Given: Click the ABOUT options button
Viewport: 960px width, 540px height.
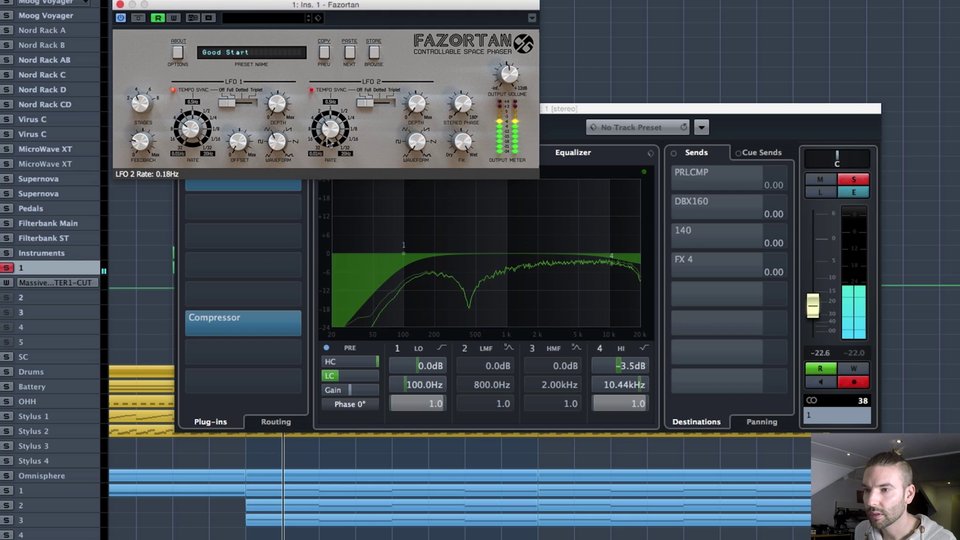Looking at the screenshot, I should (178, 52).
